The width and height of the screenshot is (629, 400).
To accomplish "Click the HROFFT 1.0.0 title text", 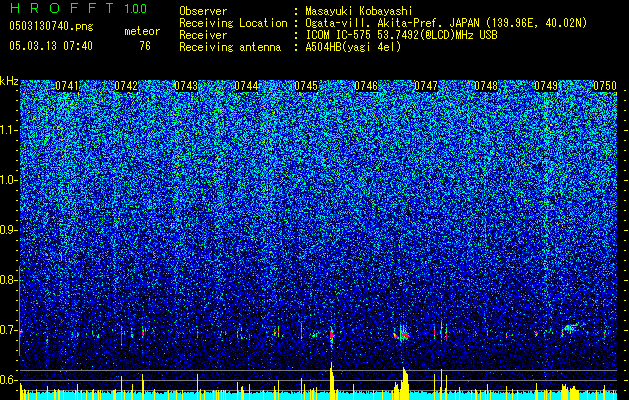I will click(x=78, y=8).
